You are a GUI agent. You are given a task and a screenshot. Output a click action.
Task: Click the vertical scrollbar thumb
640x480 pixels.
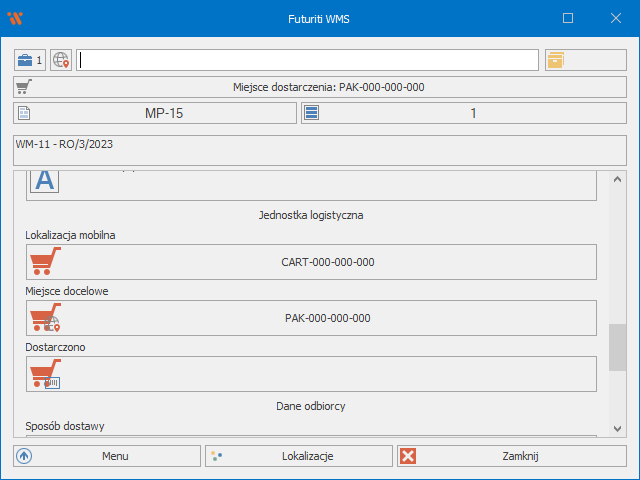[x=618, y=348]
